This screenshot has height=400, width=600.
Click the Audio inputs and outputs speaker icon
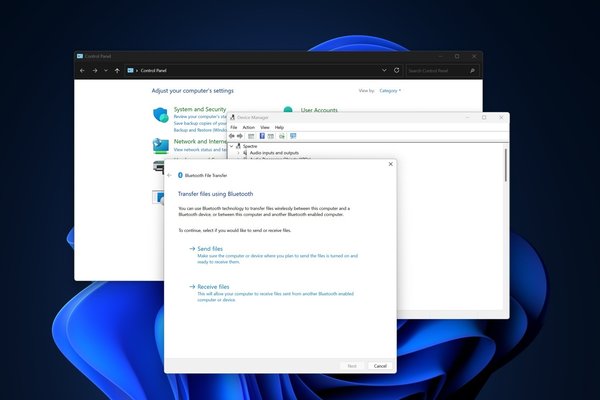245,153
